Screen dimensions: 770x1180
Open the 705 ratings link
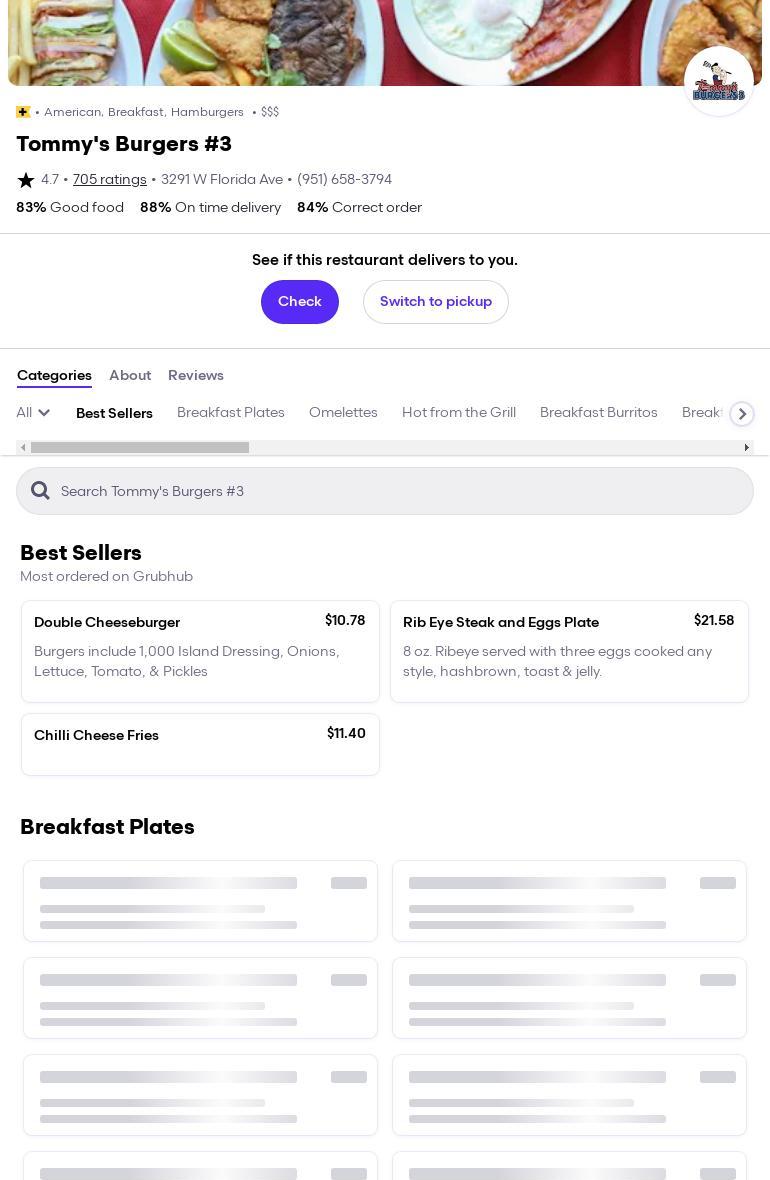pyautogui.click(x=109, y=180)
